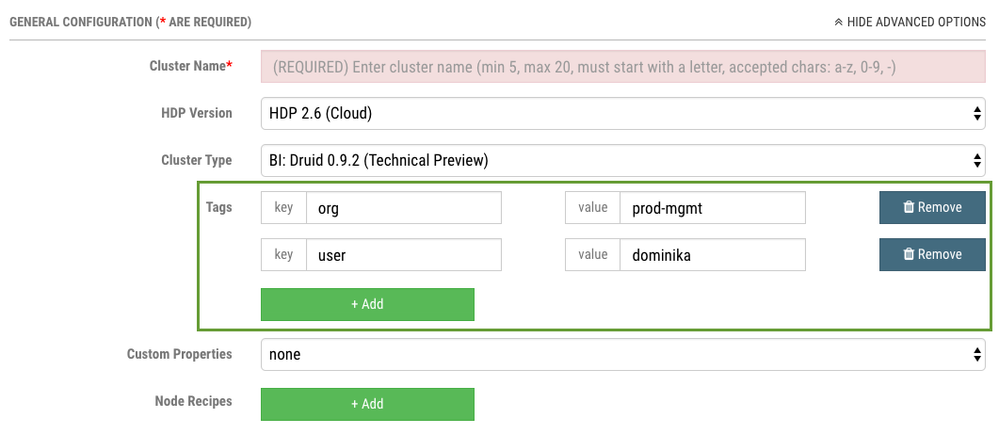Open the Custom Properties dropdown

(x=622, y=354)
